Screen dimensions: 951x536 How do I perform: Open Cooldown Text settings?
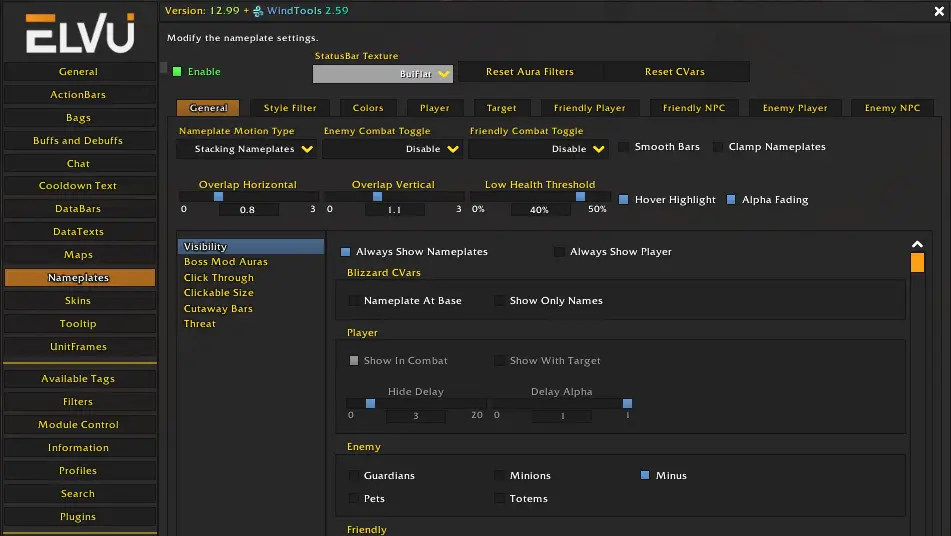click(x=79, y=186)
